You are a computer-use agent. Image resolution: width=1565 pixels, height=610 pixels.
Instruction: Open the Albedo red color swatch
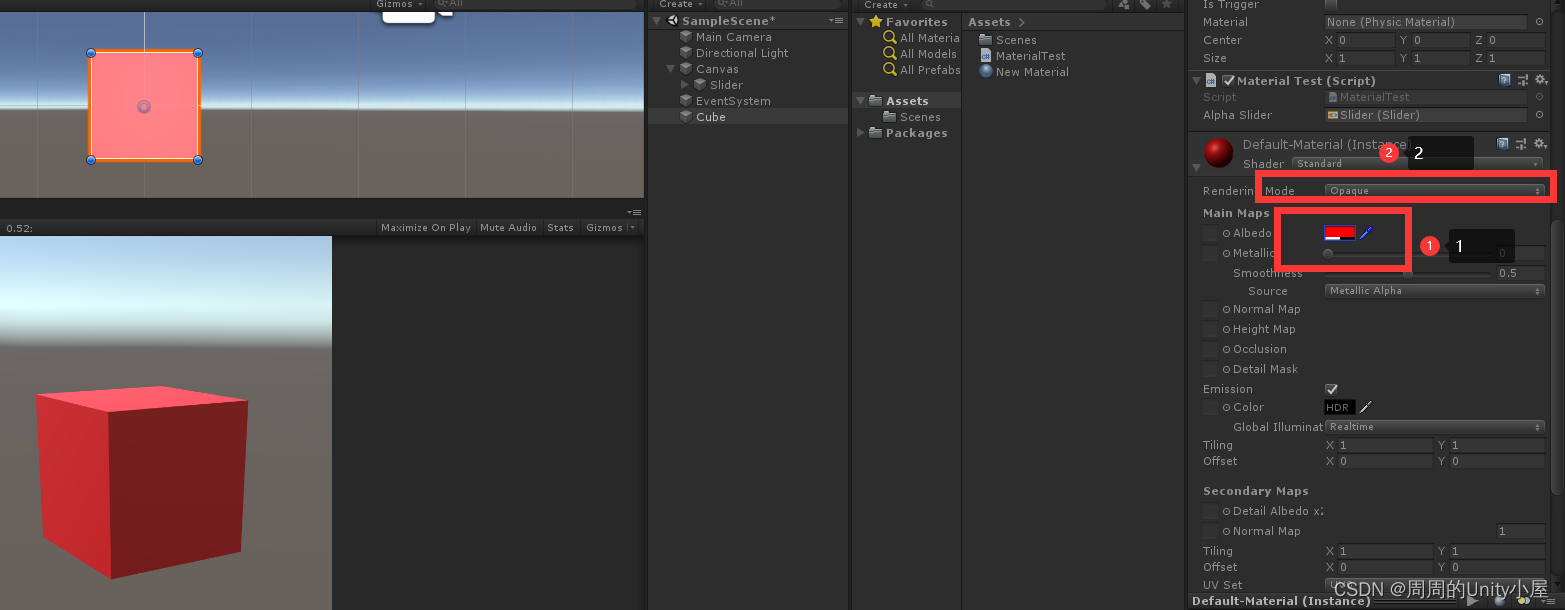click(1340, 233)
